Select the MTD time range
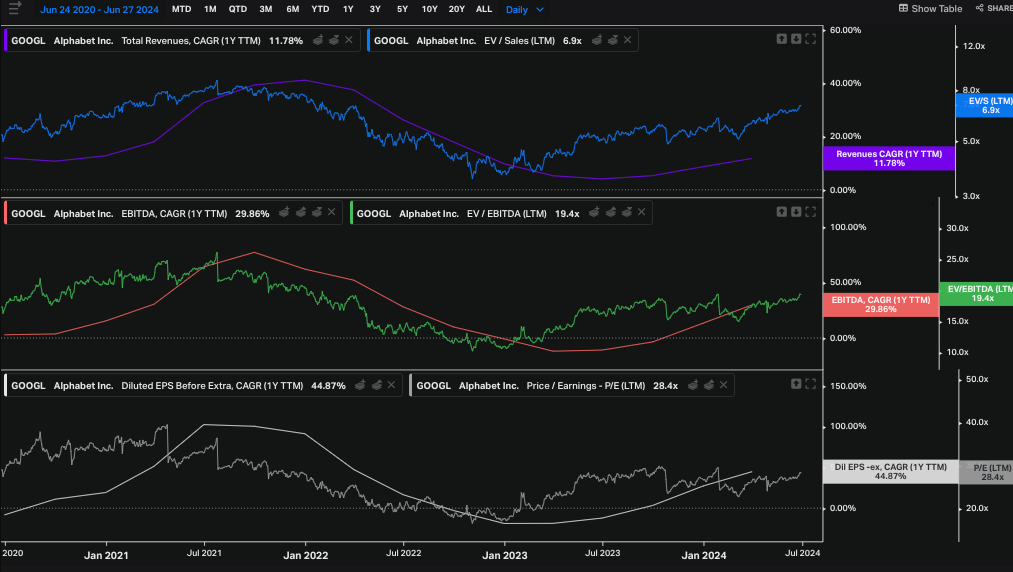1013x572 pixels. [182, 9]
